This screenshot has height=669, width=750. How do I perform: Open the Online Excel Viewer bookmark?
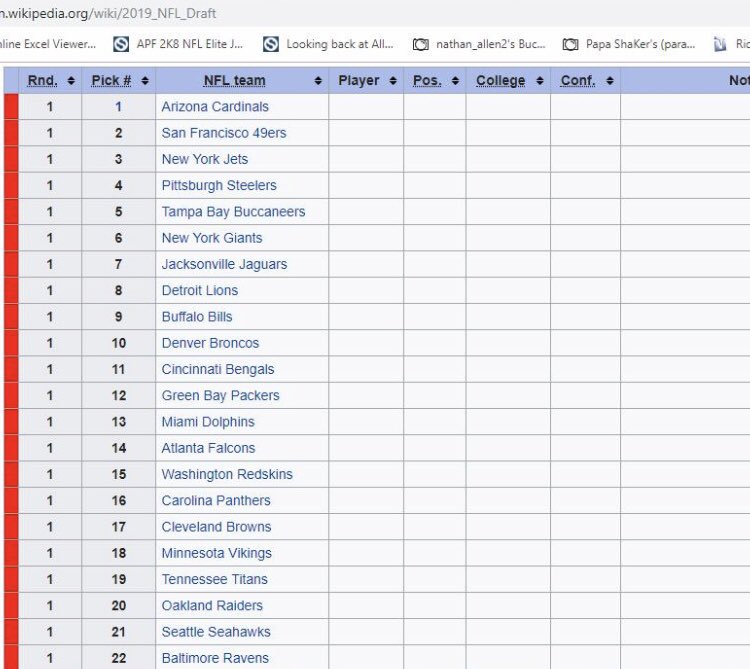[x=48, y=44]
